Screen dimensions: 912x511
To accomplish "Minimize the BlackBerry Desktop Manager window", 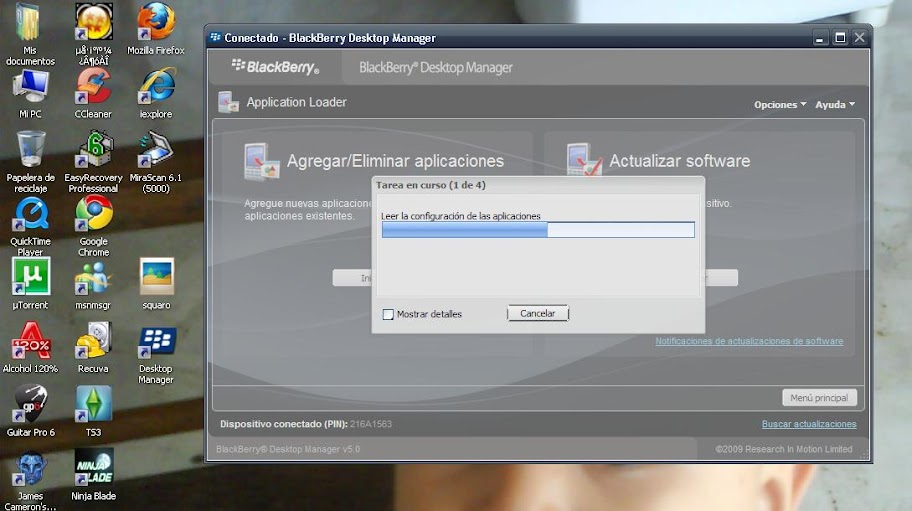I will pyautogui.click(x=820, y=38).
